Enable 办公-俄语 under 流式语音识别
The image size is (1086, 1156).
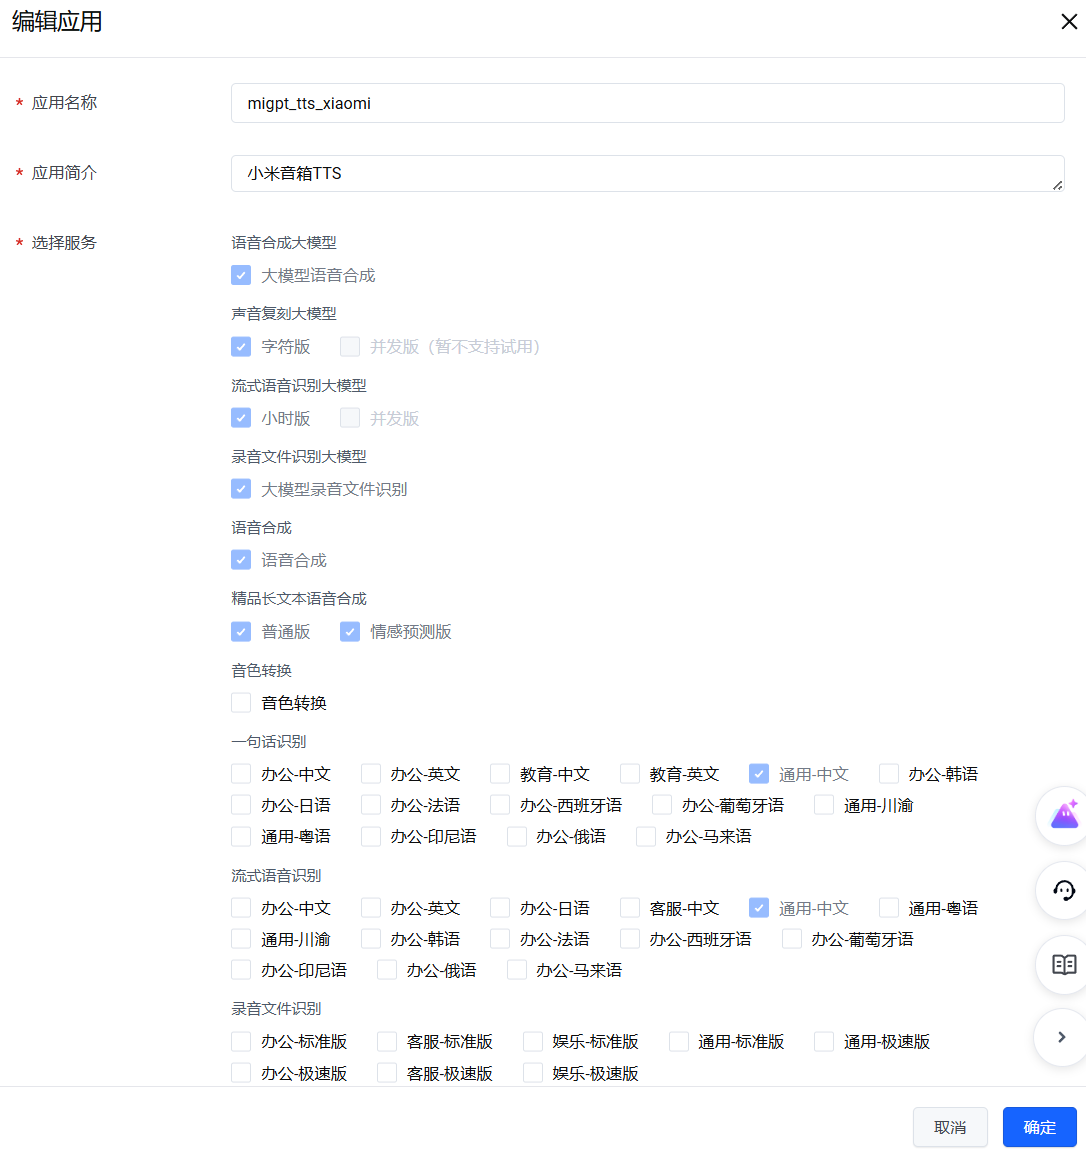[387, 970]
